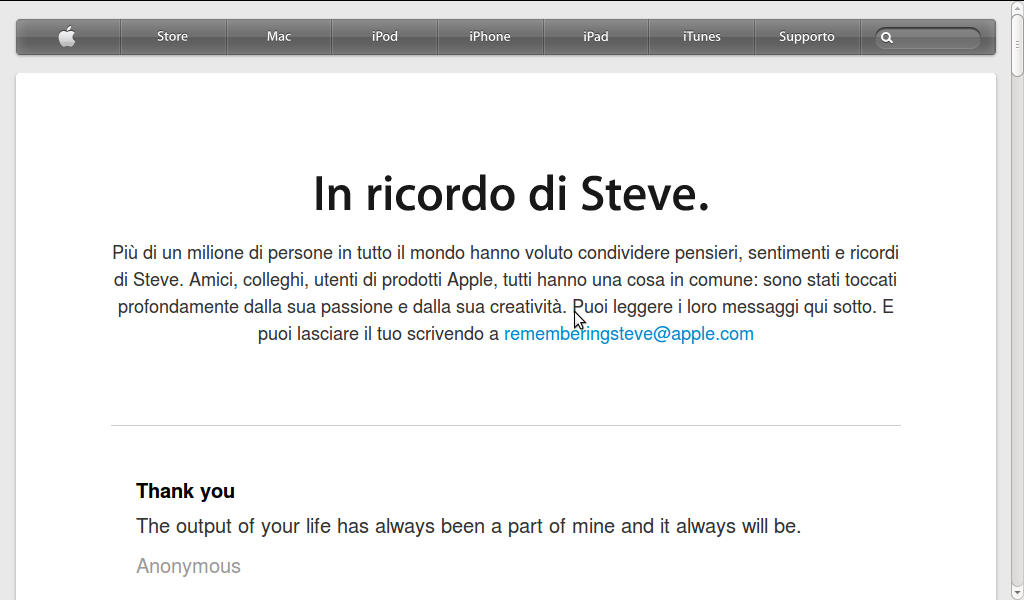The height and width of the screenshot is (600, 1024).
Task: Select the iPod navigation item
Action: 385,37
